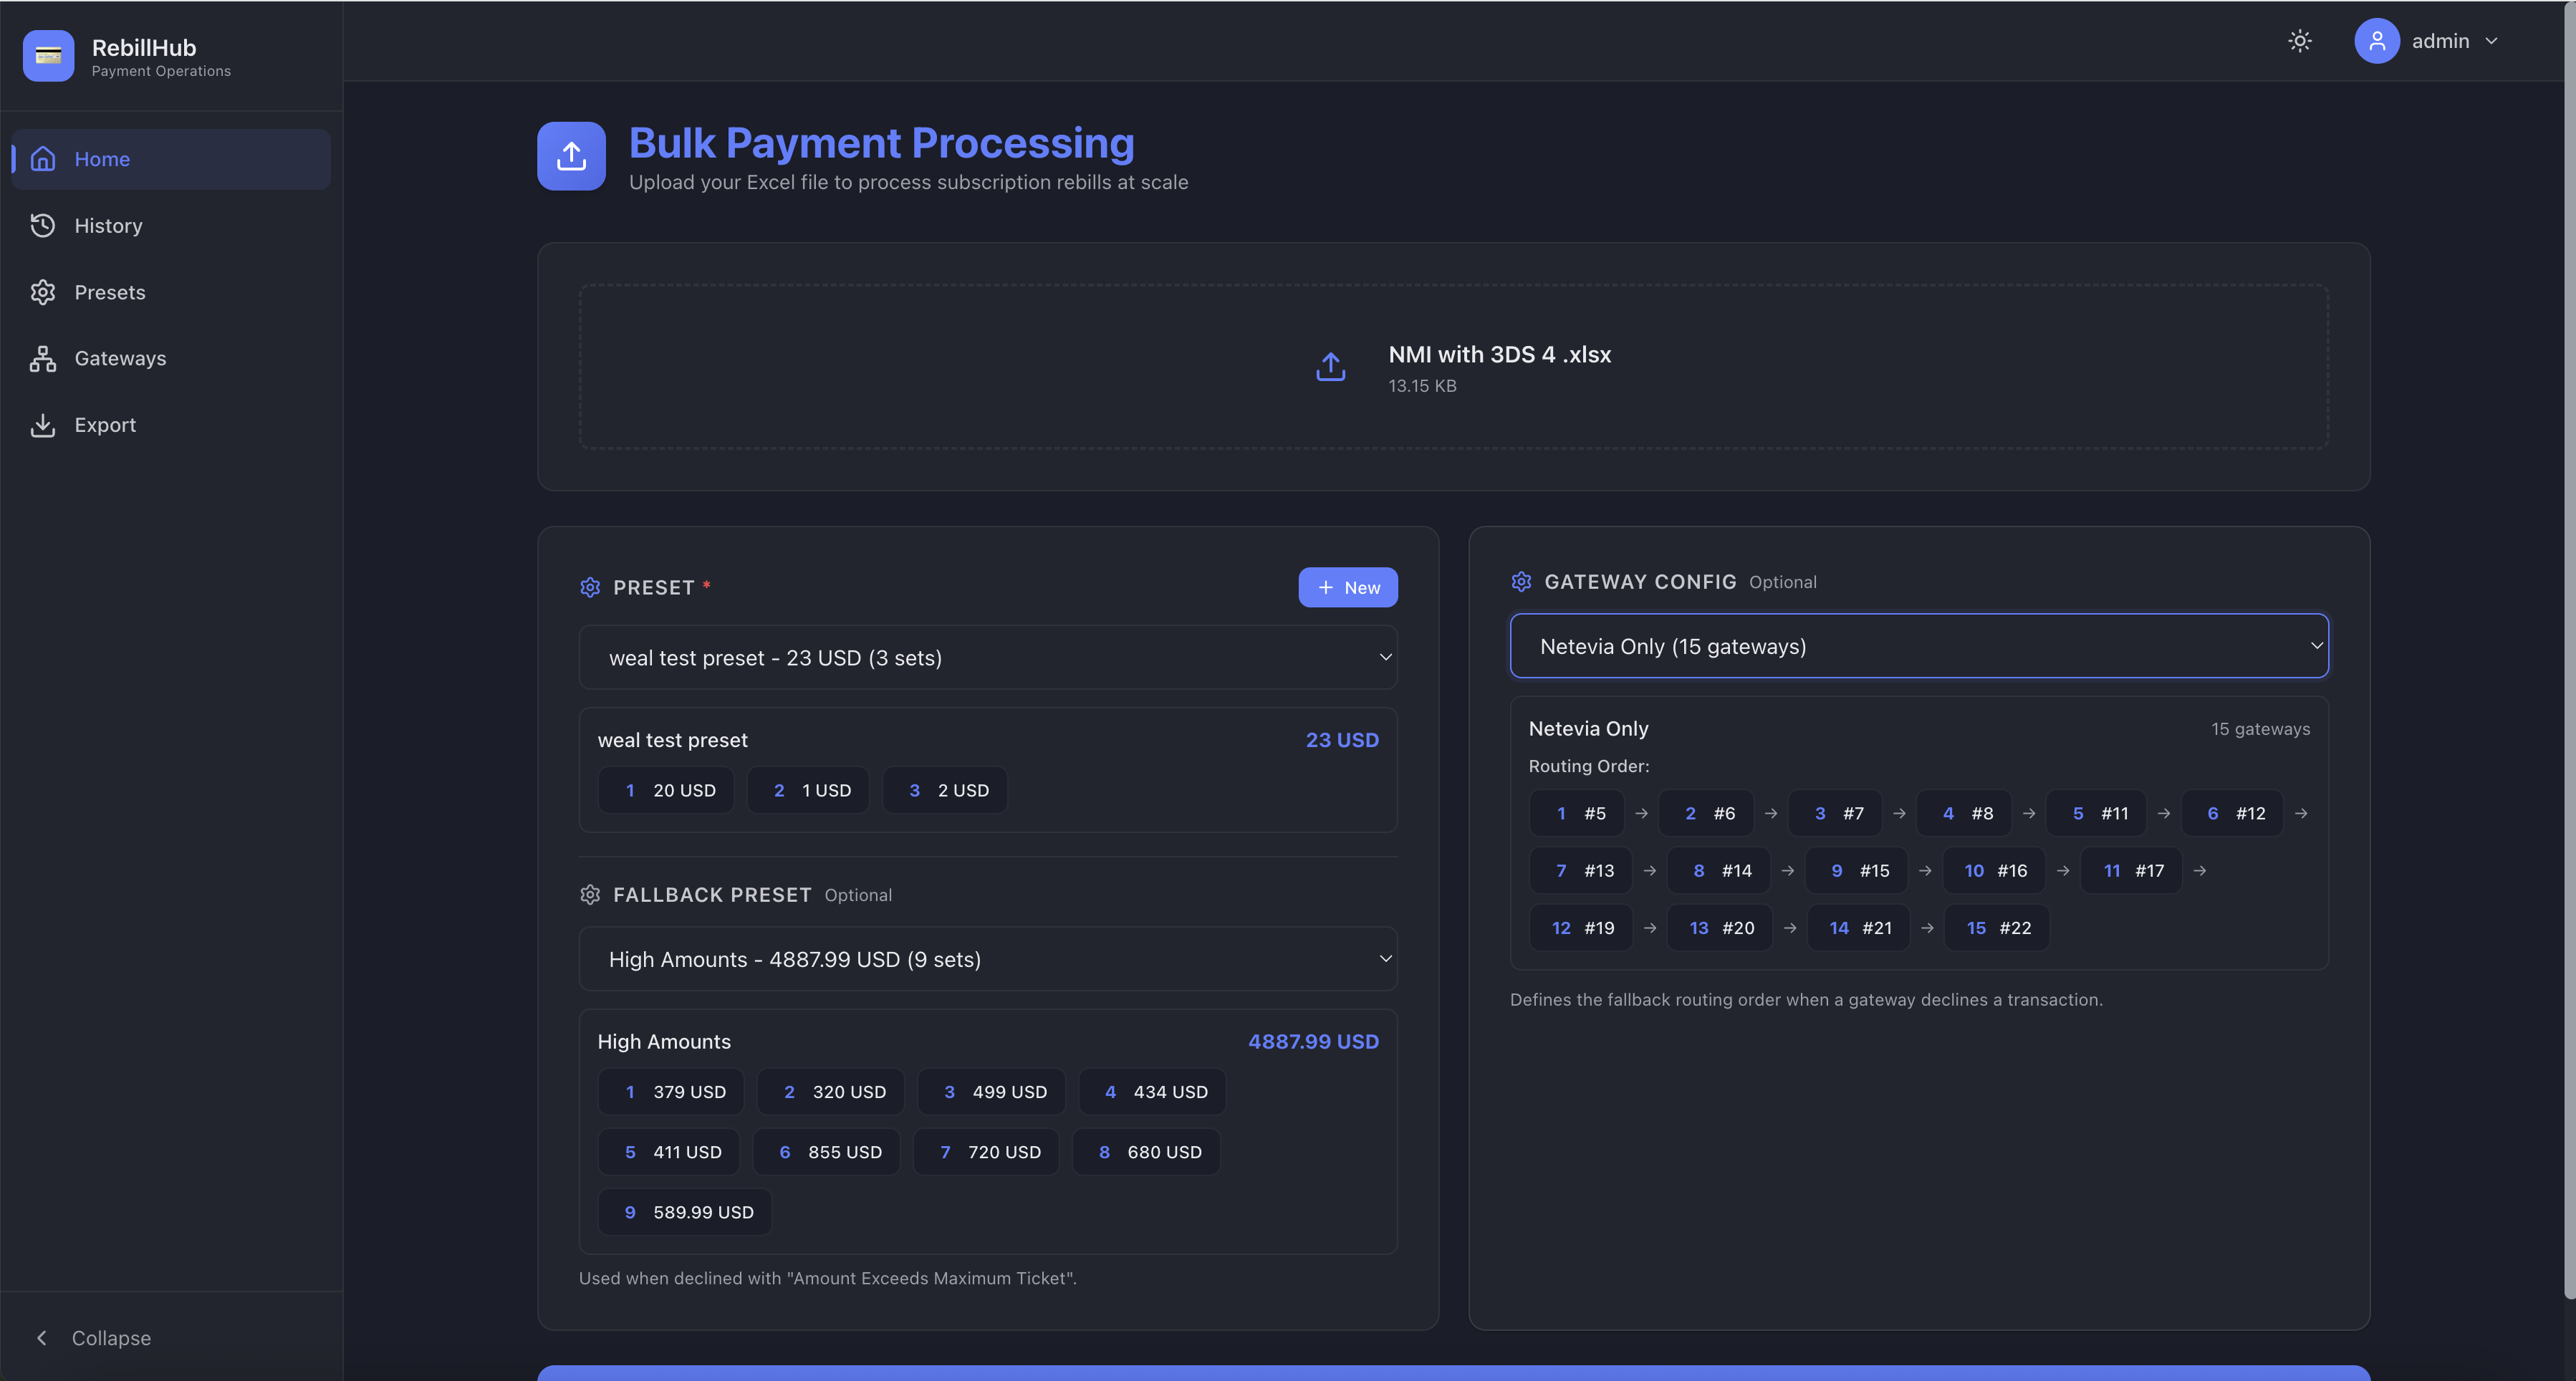Screen dimensions: 2576x1381
Task: Click routing chip 4 gateway #8
Action: click(x=1964, y=813)
